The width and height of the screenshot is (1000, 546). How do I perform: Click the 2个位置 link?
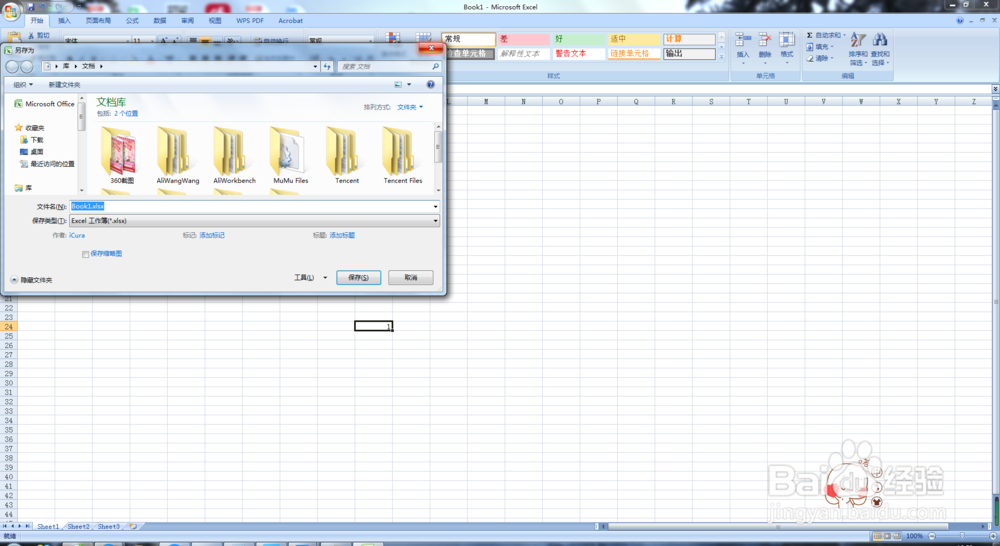[126, 114]
